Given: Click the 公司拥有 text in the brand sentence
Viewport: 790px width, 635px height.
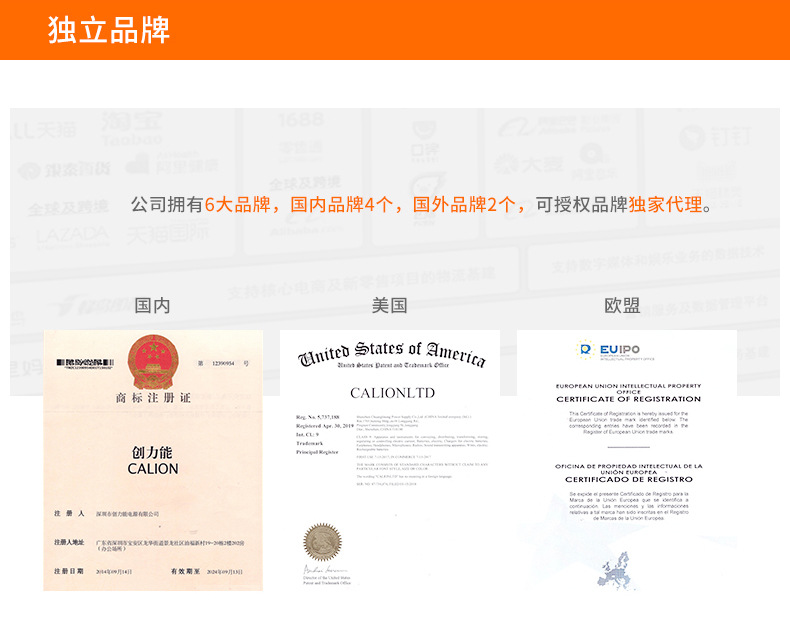Looking at the screenshot, I should click(167, 205).
